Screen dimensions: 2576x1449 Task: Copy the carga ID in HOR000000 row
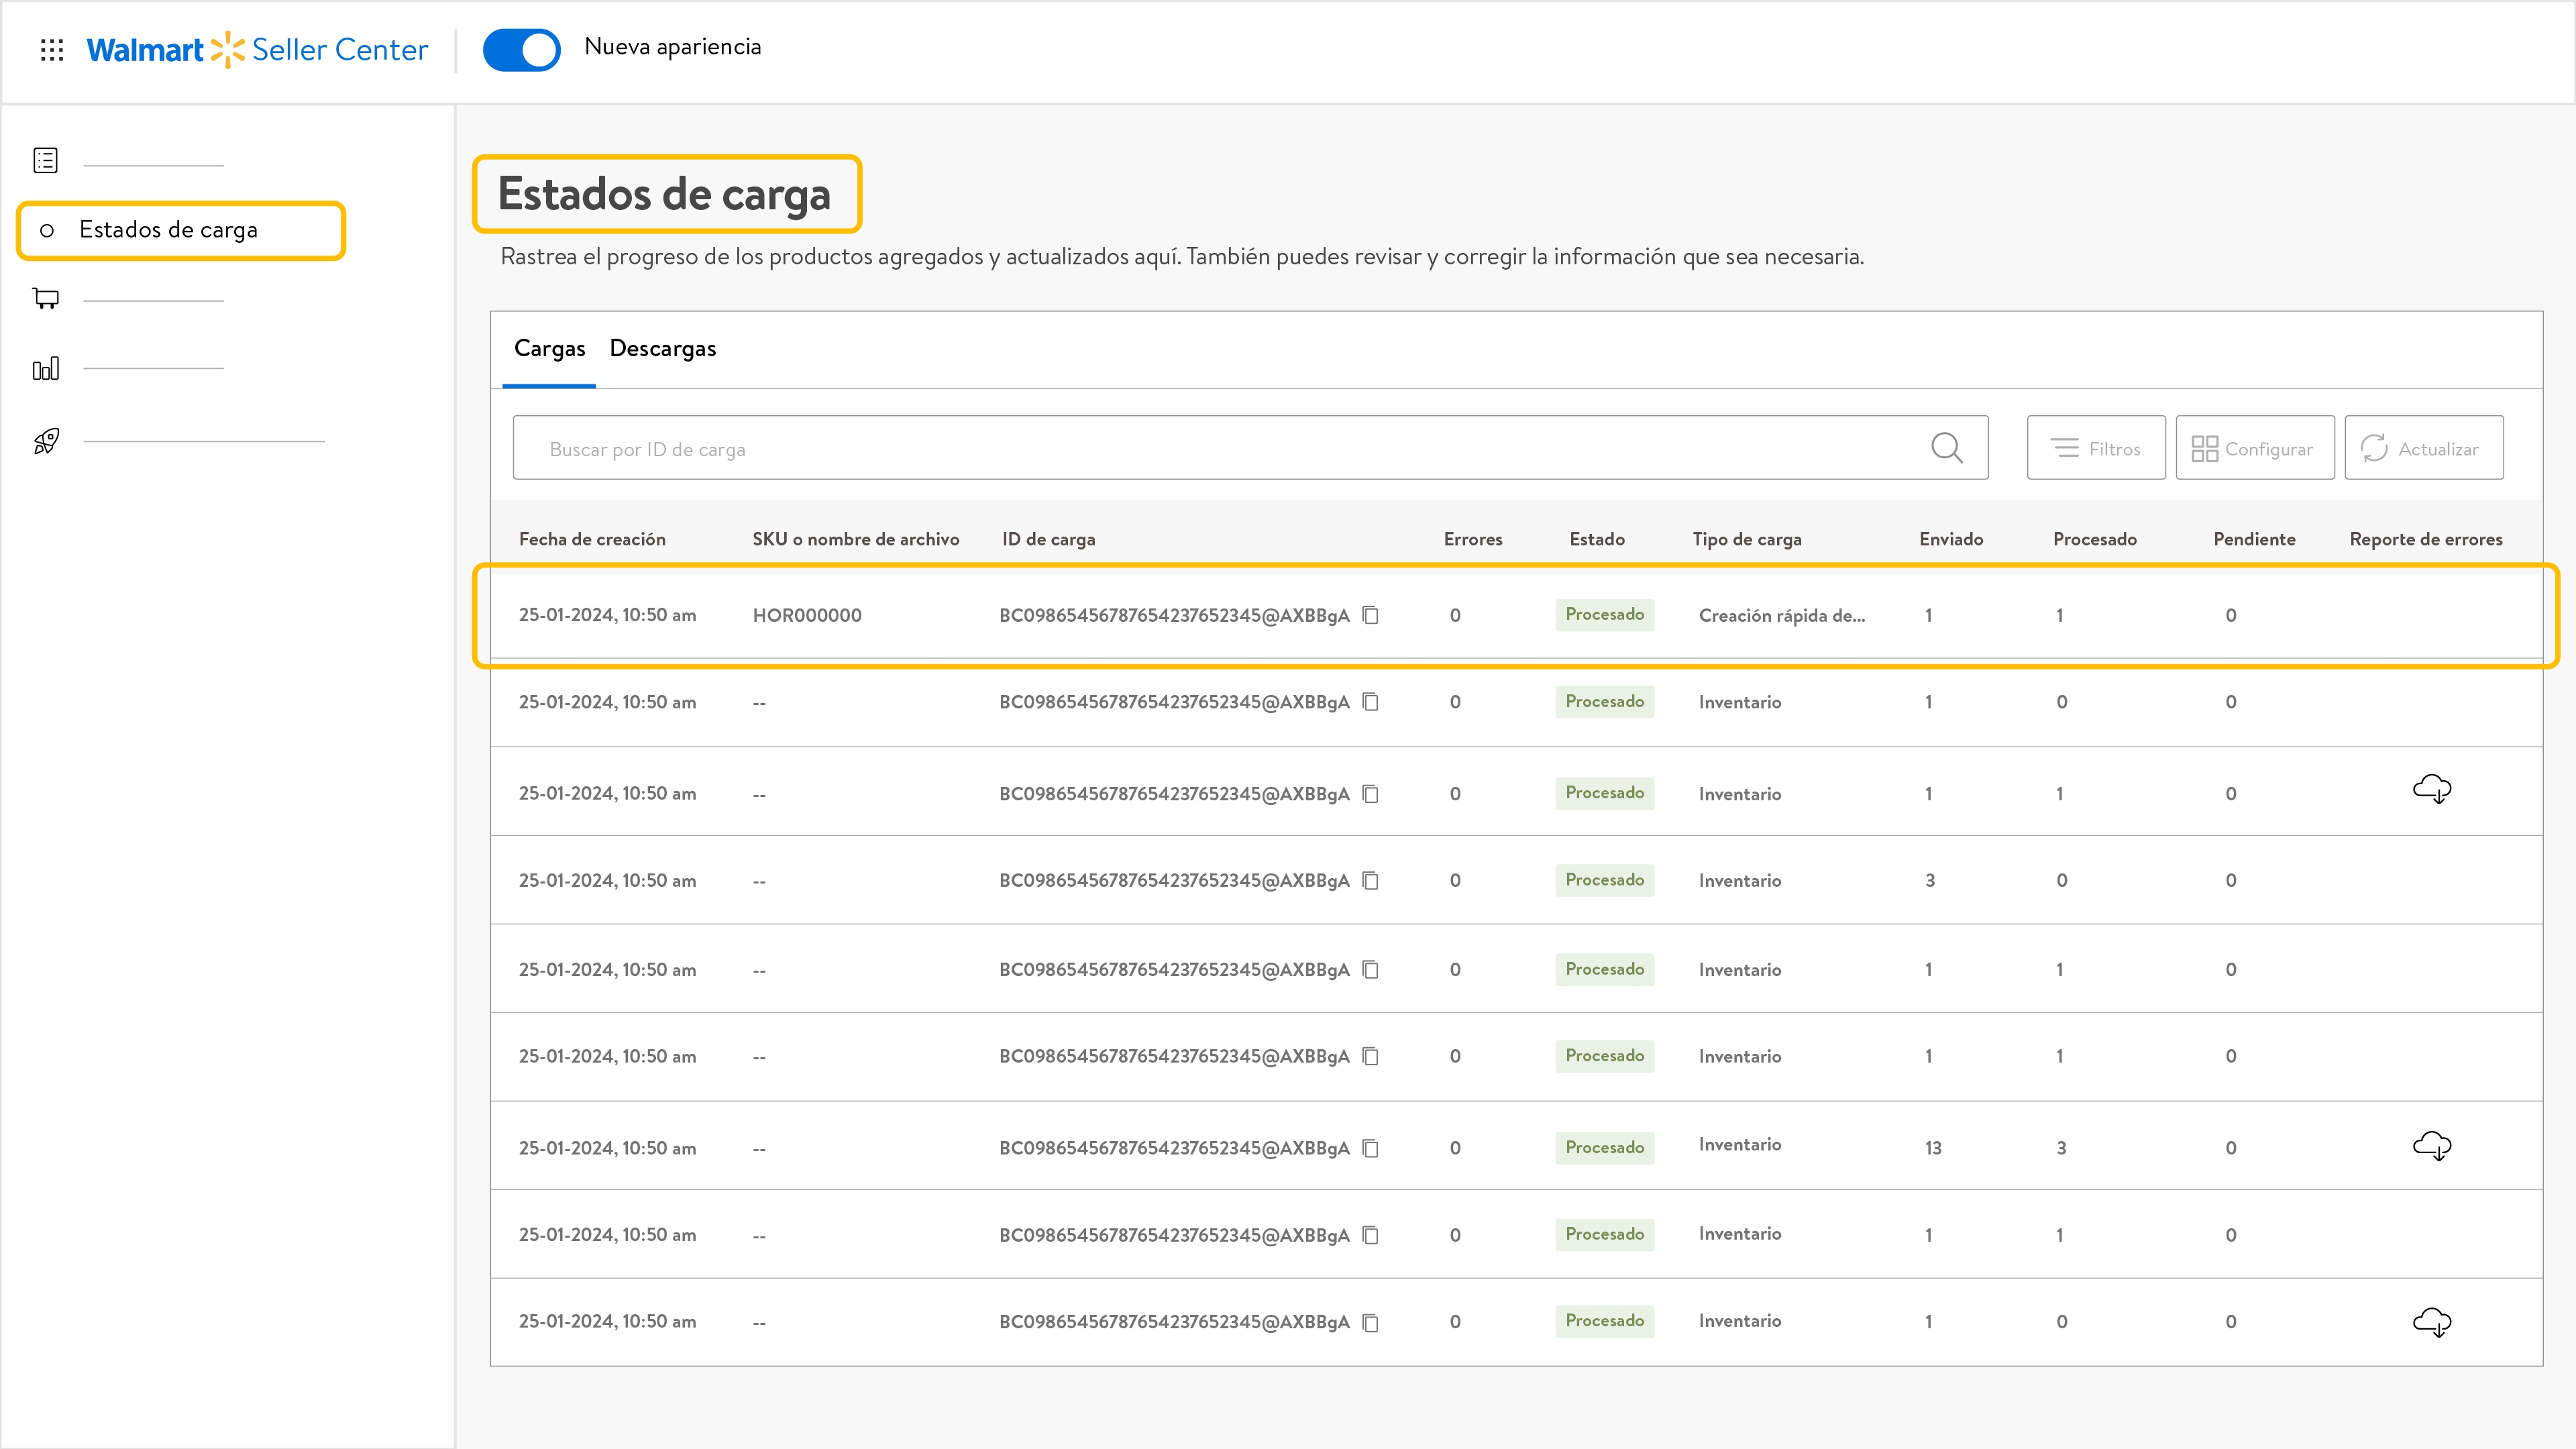coord(1371,615)
